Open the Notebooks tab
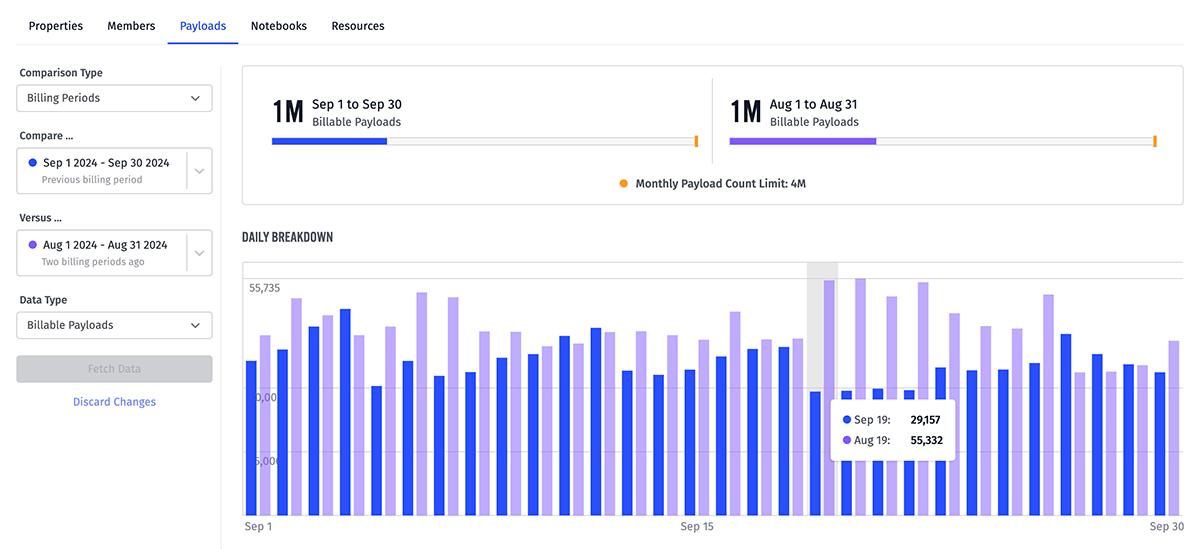1200x549 pixels. pyautogui.click(x=279, y=26)
